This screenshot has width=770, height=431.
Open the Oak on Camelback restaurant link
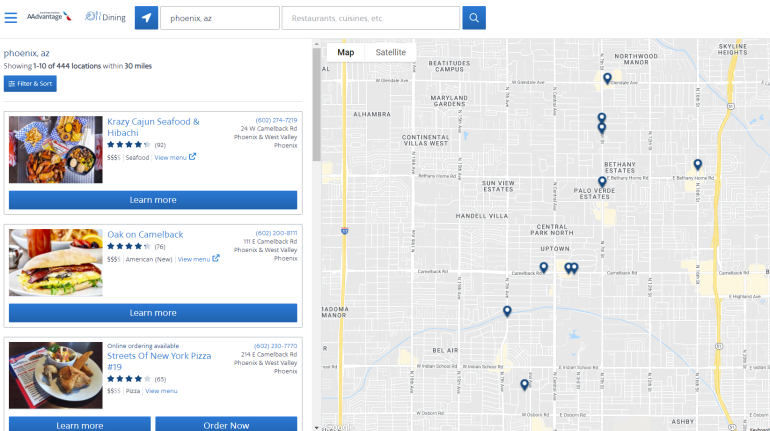pos(145,234)
